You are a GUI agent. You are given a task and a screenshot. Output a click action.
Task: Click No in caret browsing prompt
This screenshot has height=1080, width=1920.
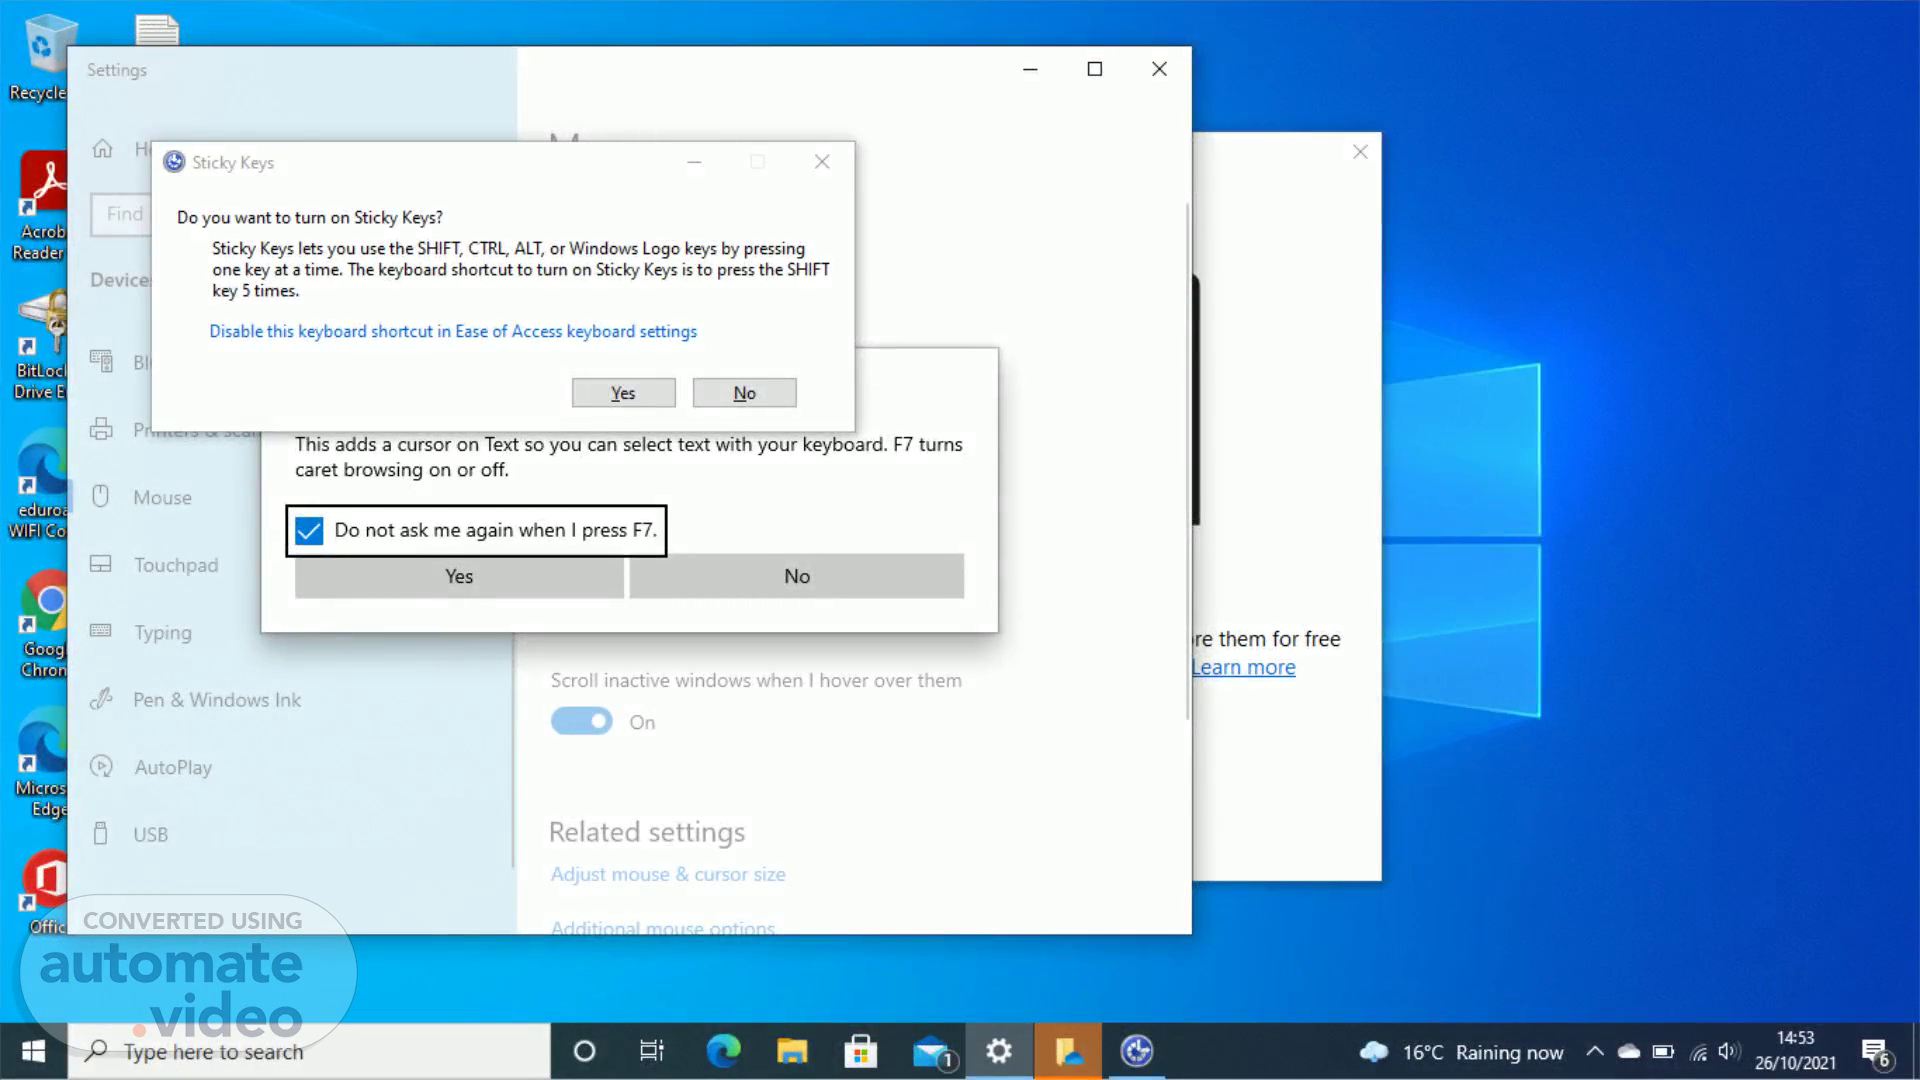coord(797,576)
